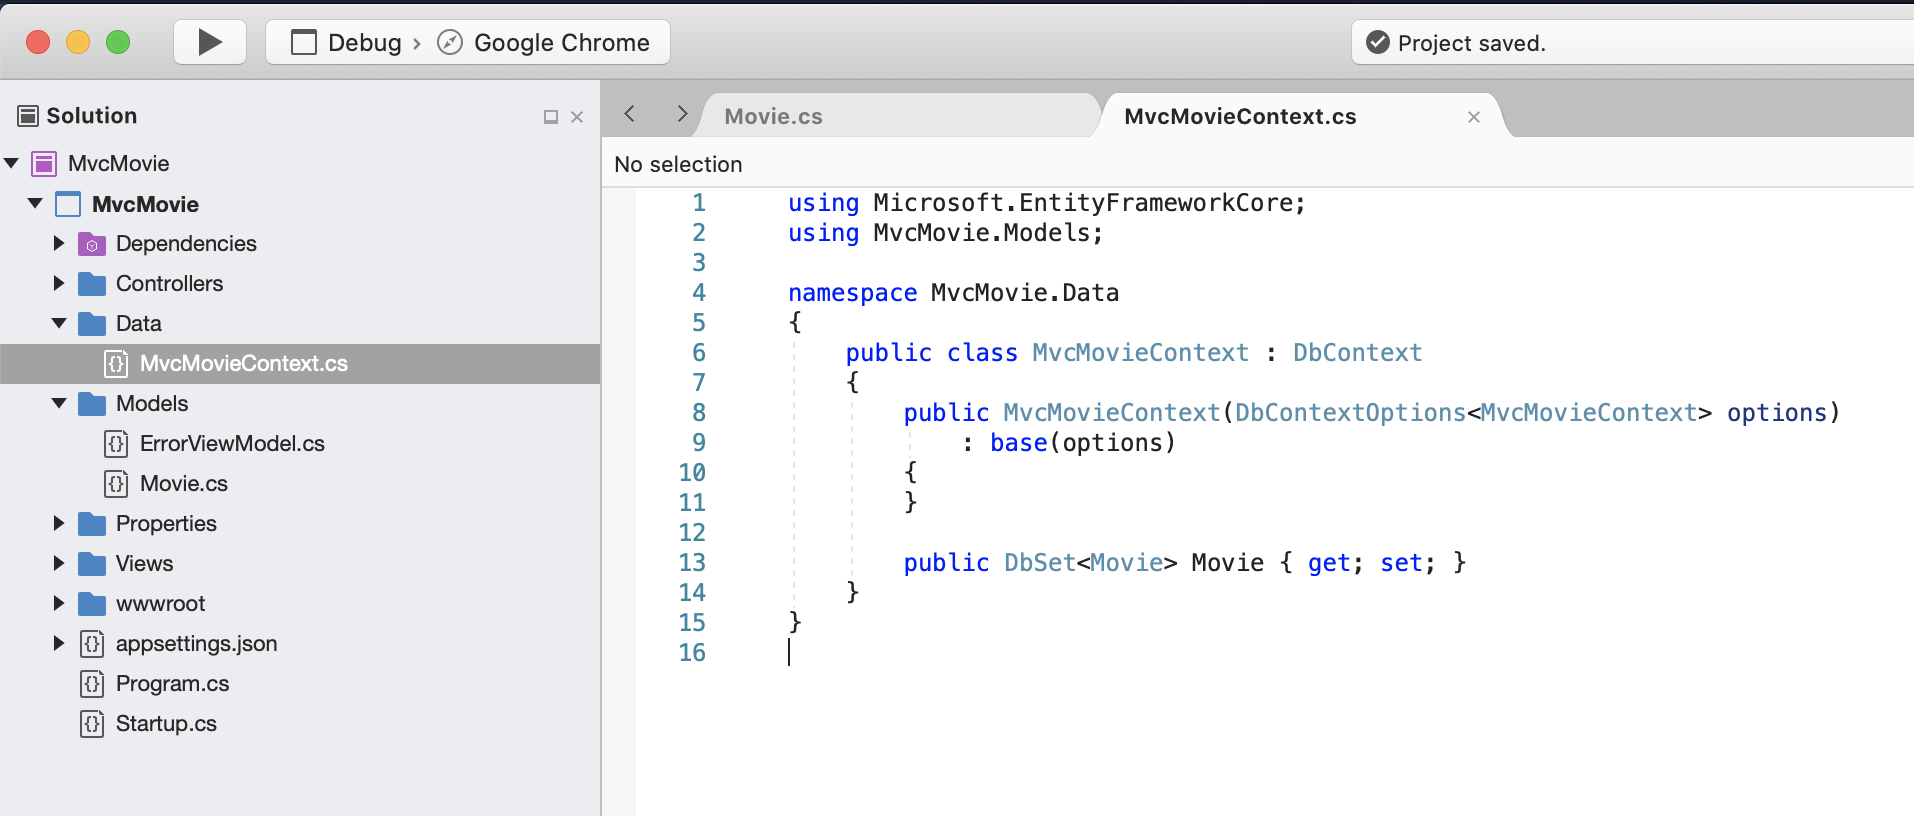Open the Debug configuration selector
The image size is (1914, 816).
click(347, 43)
